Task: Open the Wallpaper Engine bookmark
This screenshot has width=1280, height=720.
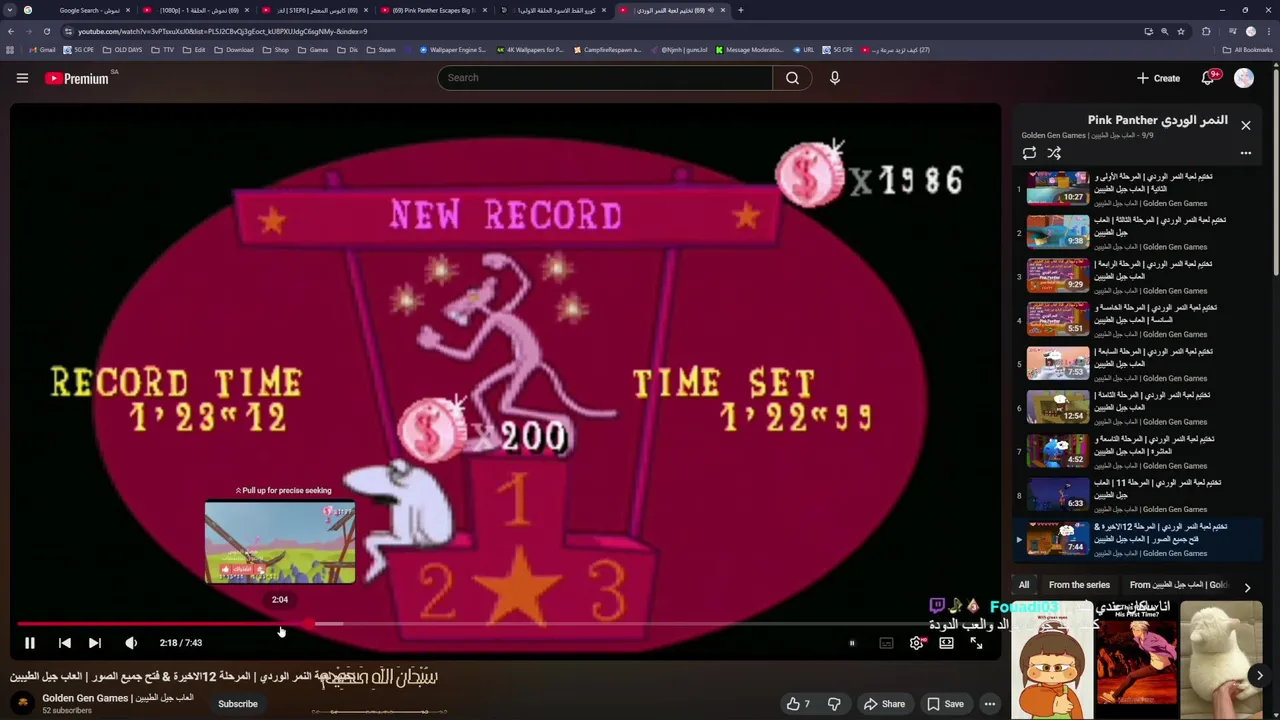Action: 452,50
